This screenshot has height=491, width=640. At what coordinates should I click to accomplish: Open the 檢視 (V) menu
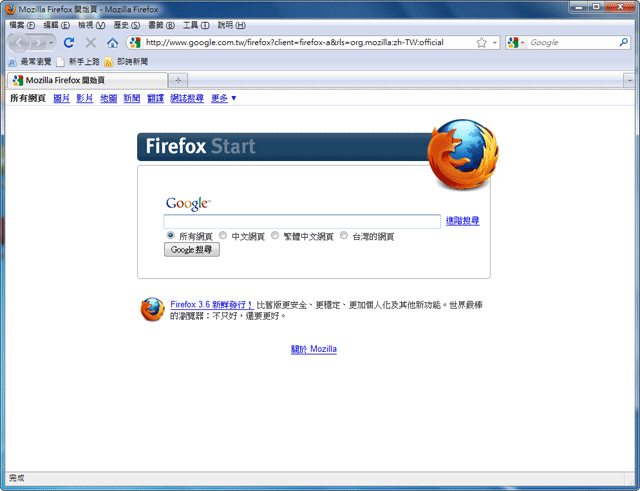point(91,25)
